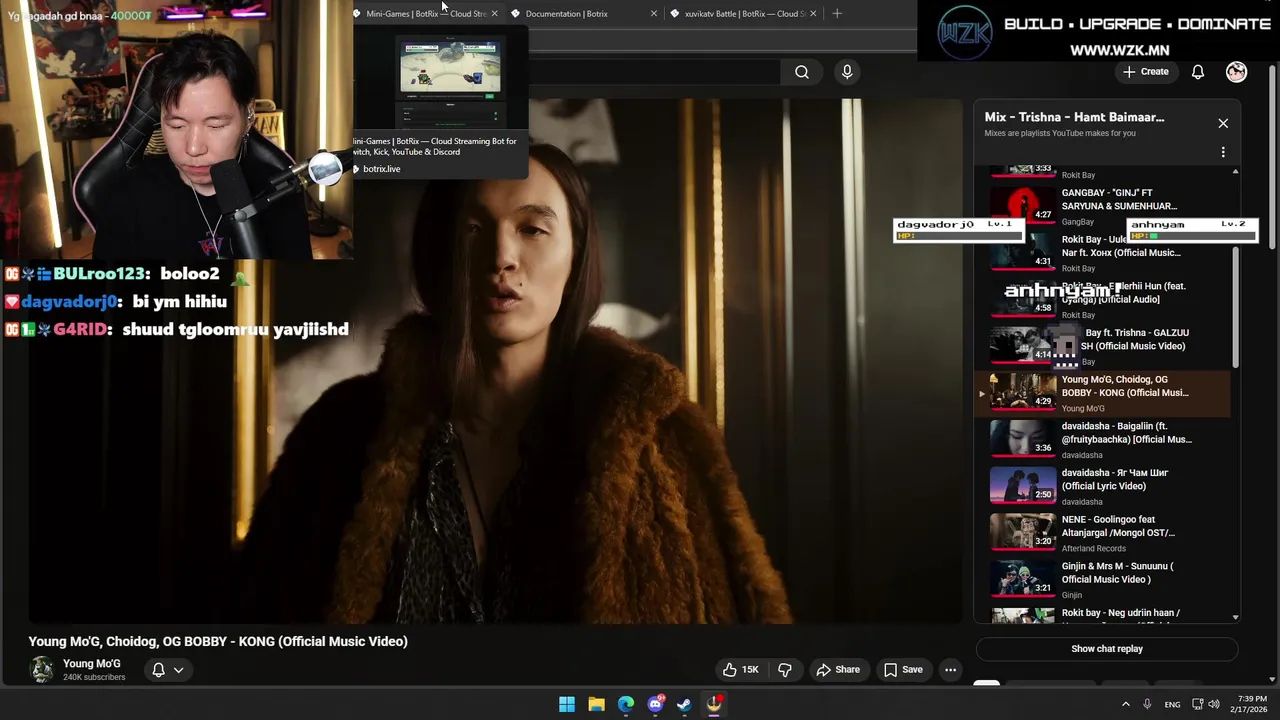Open File Explorer from taskbar

pyautogui.click(x=596, y=704)
